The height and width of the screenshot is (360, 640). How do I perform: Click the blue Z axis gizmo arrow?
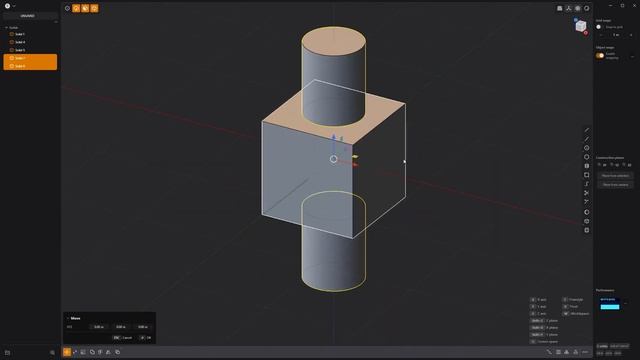click(x=333, y=137)
